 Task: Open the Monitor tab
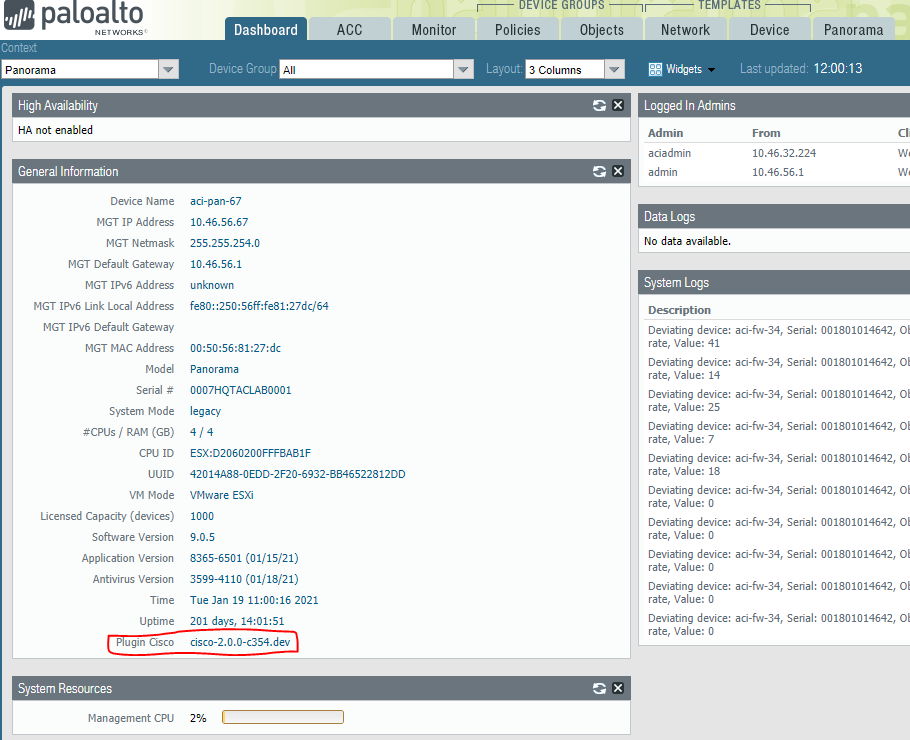pyautogui.click(x=434, y=29)
